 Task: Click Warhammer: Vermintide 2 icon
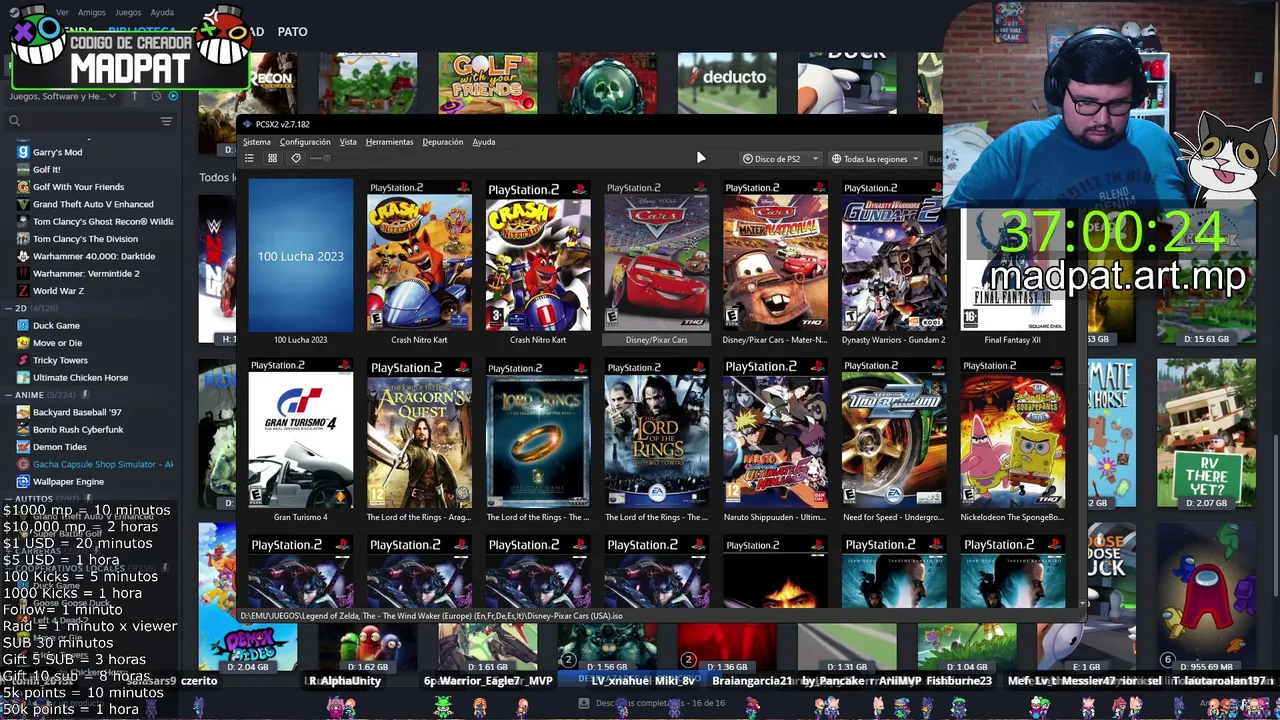(x=23, y=273)
